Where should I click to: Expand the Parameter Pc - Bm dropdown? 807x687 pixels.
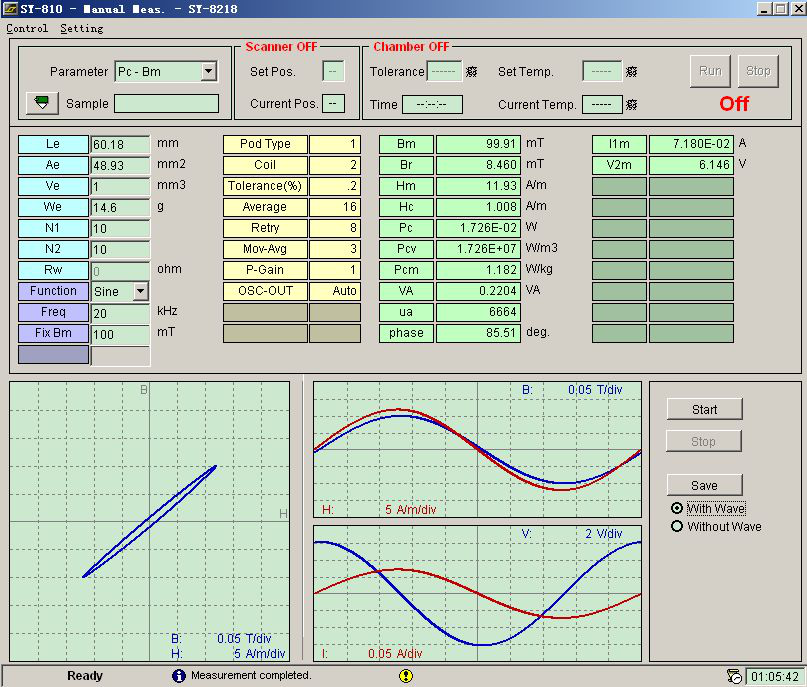click(x=208, y=71)
